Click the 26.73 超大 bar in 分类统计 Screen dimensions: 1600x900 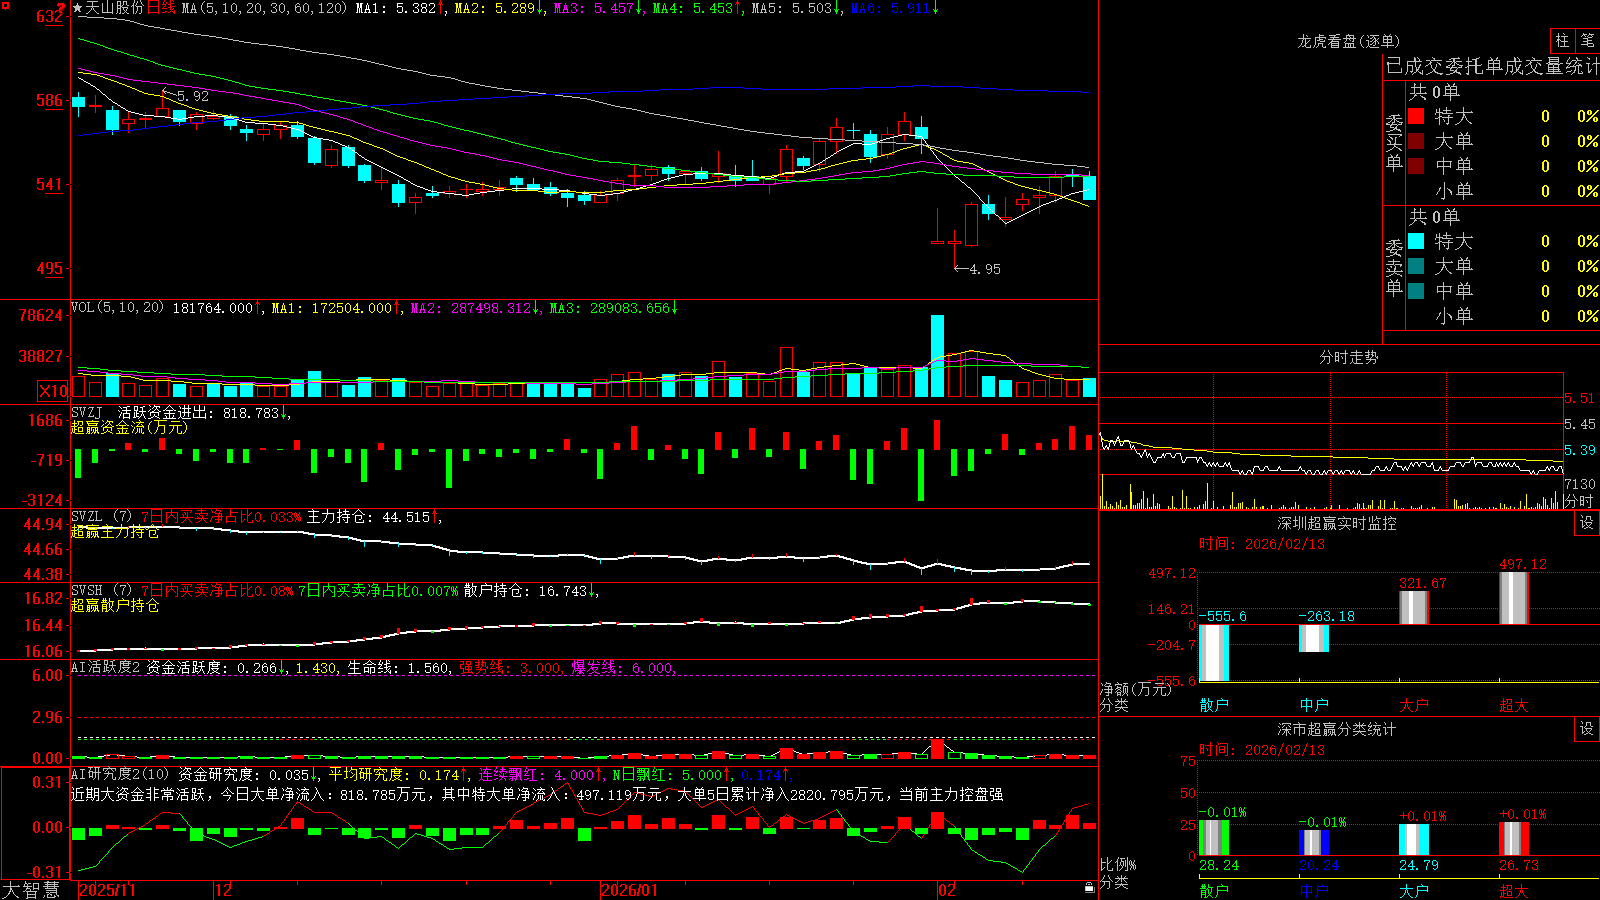1514,839
